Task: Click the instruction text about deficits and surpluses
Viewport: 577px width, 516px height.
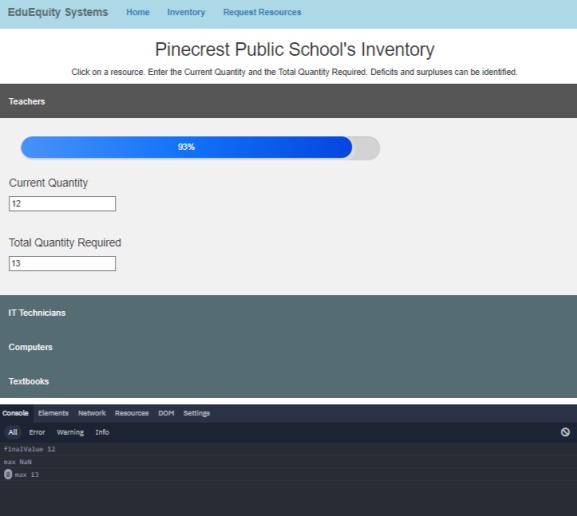Action: (x=294, y=72)
